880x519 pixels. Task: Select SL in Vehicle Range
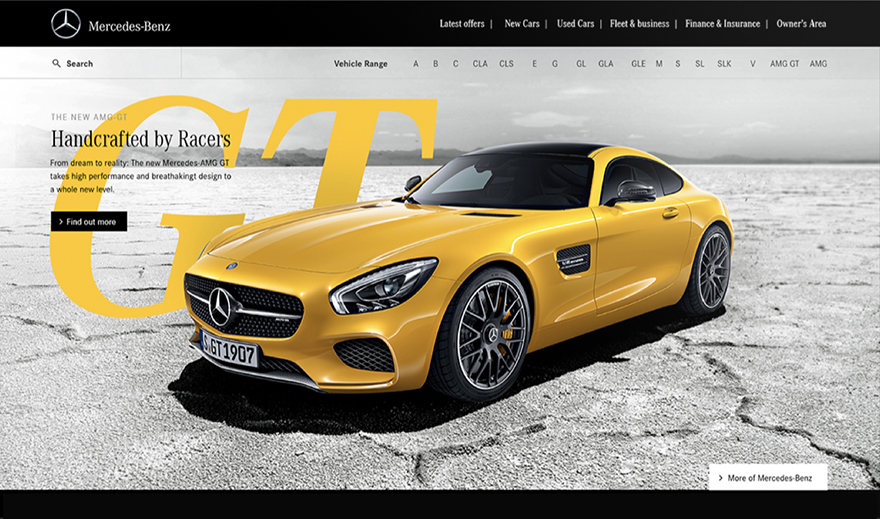(699, 64)
